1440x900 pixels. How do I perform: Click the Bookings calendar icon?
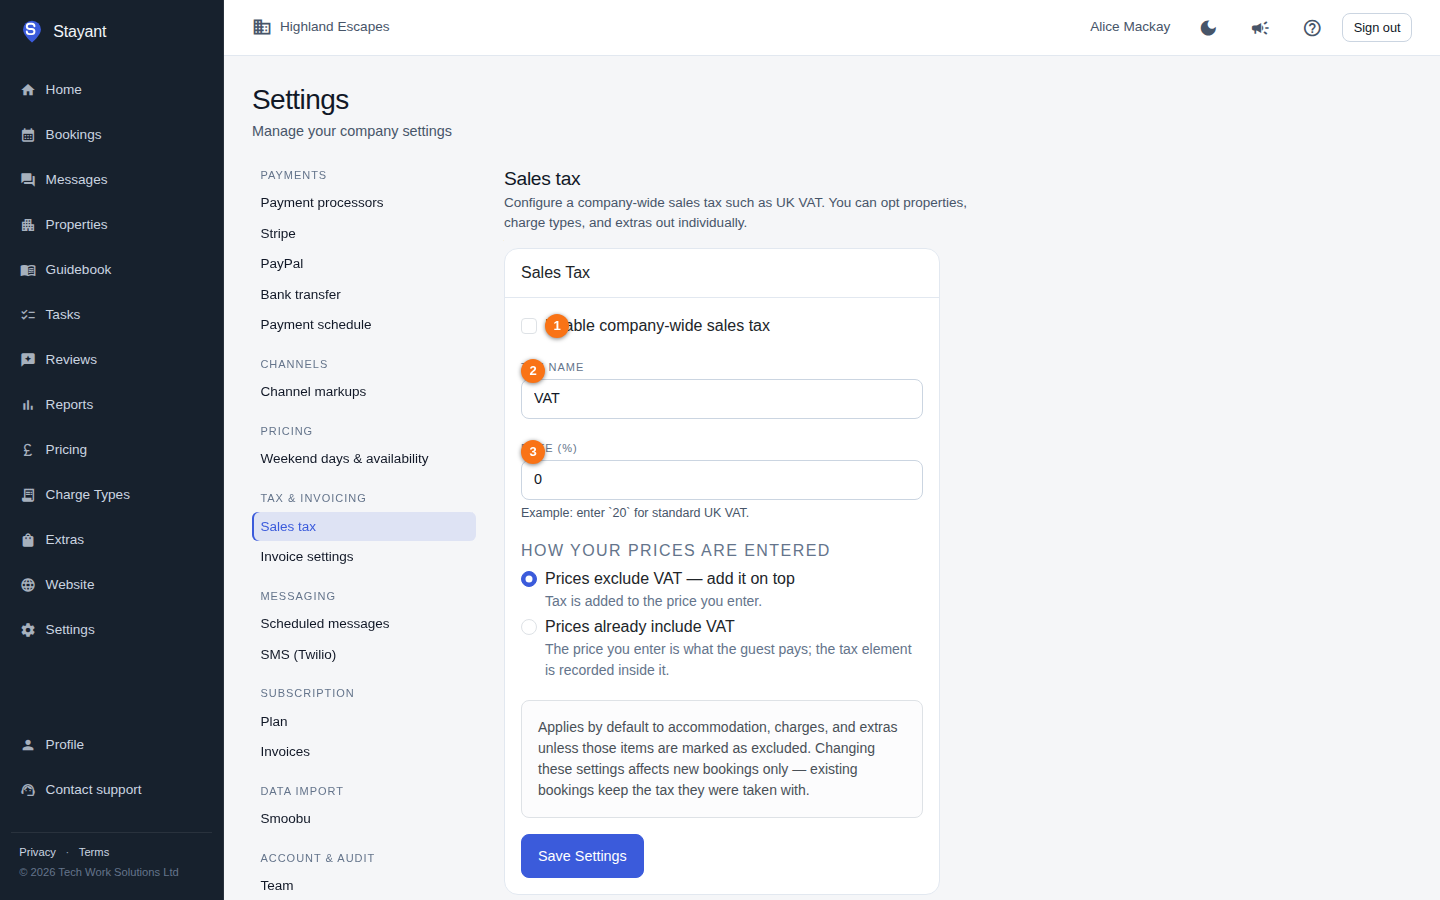[28, 135]
